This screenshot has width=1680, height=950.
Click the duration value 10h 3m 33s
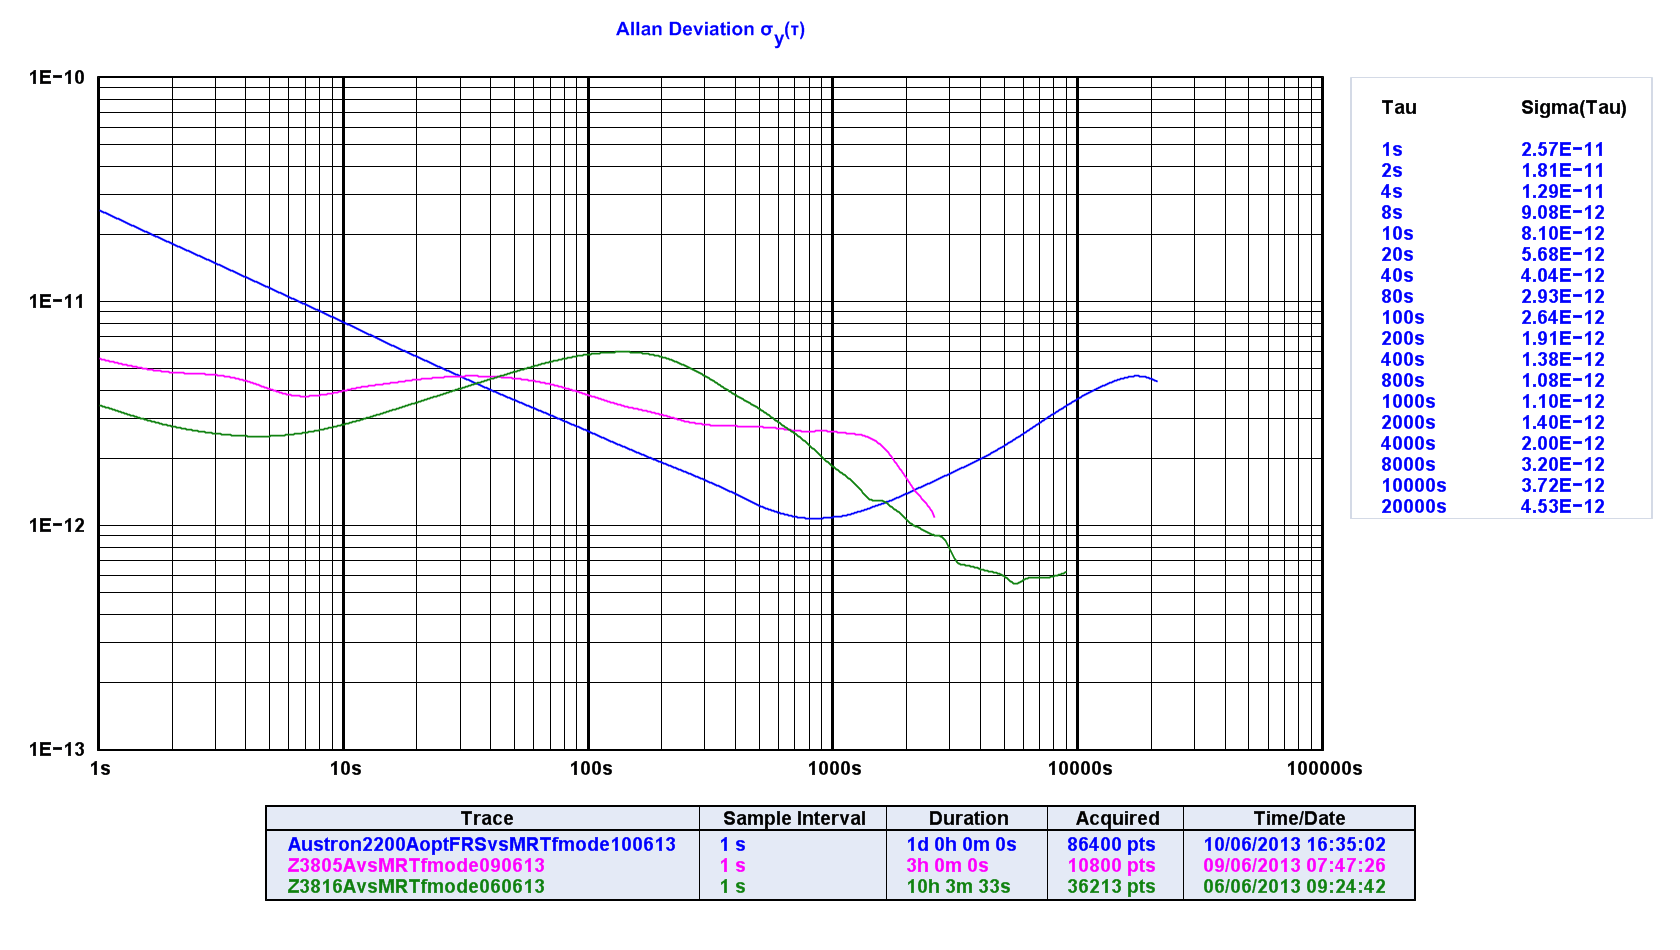[958, 886]
